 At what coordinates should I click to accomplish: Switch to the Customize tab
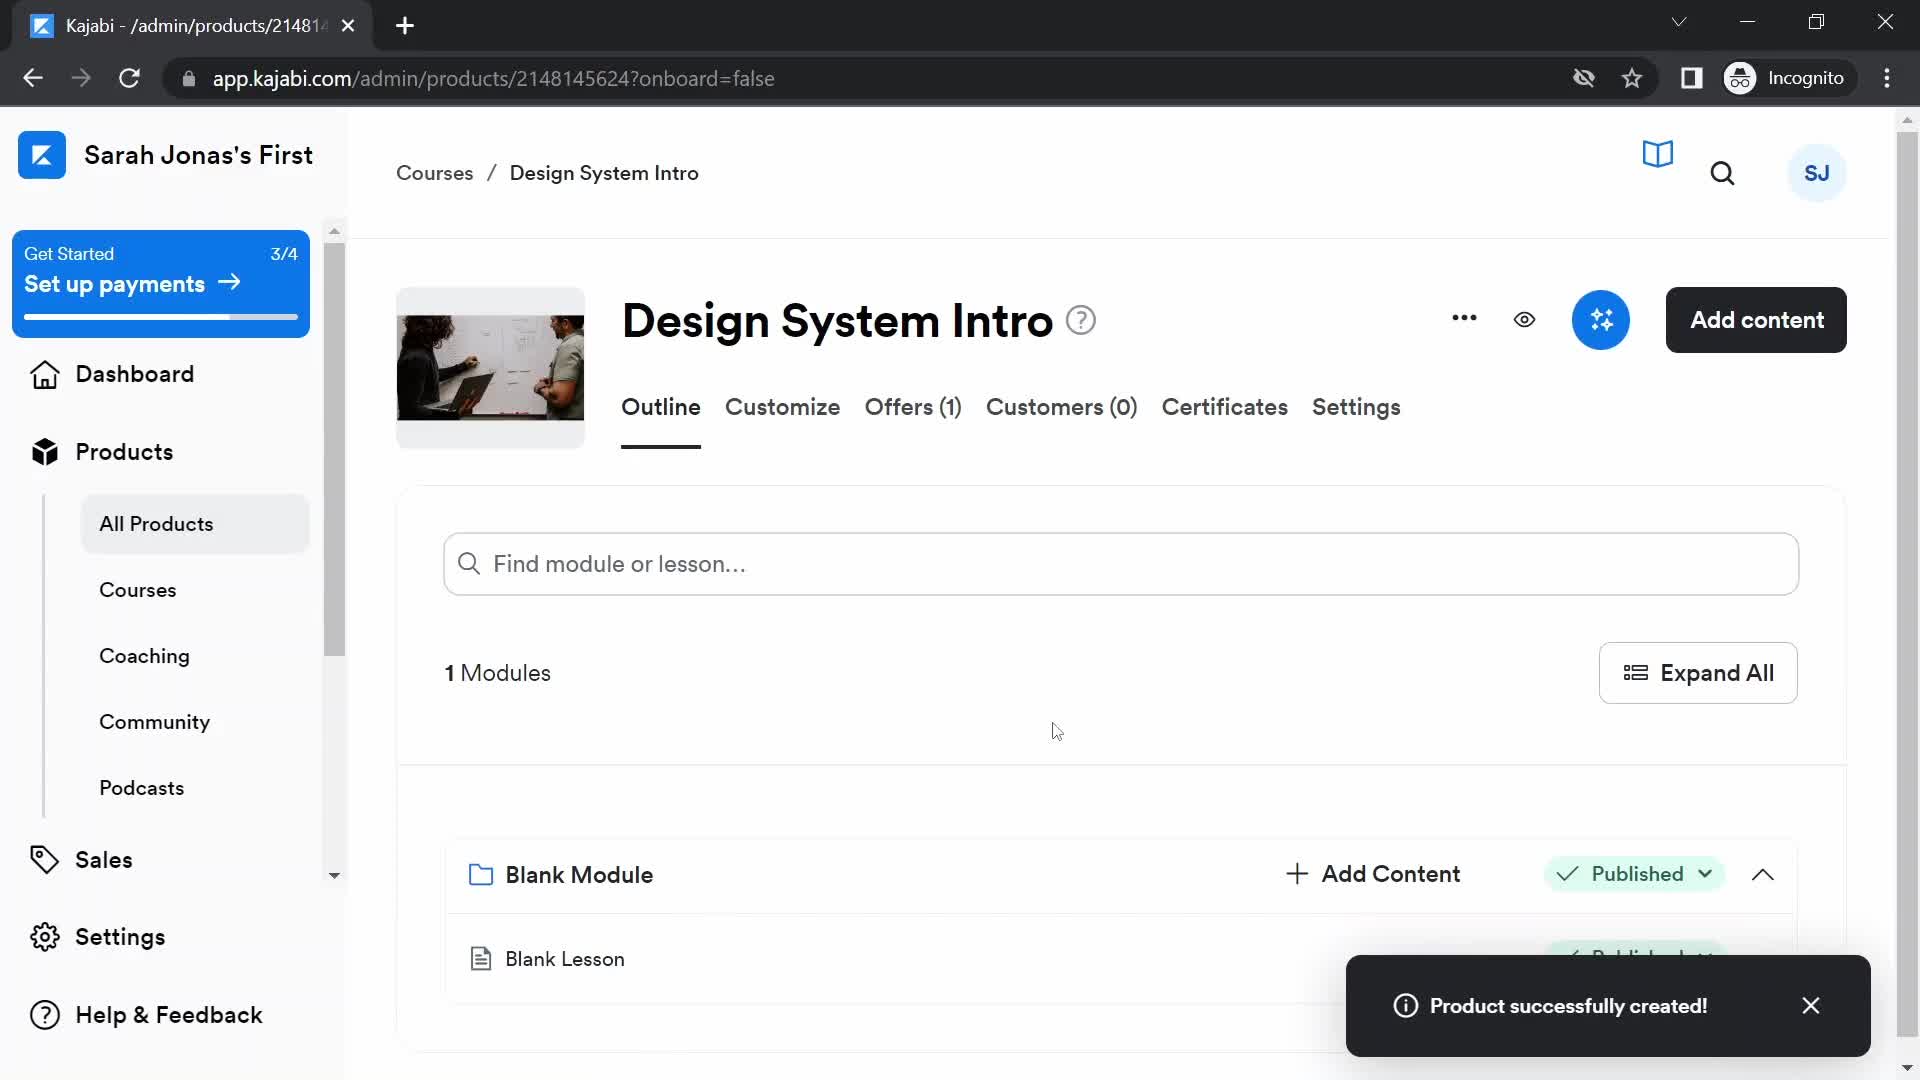(x=782, y=408)
